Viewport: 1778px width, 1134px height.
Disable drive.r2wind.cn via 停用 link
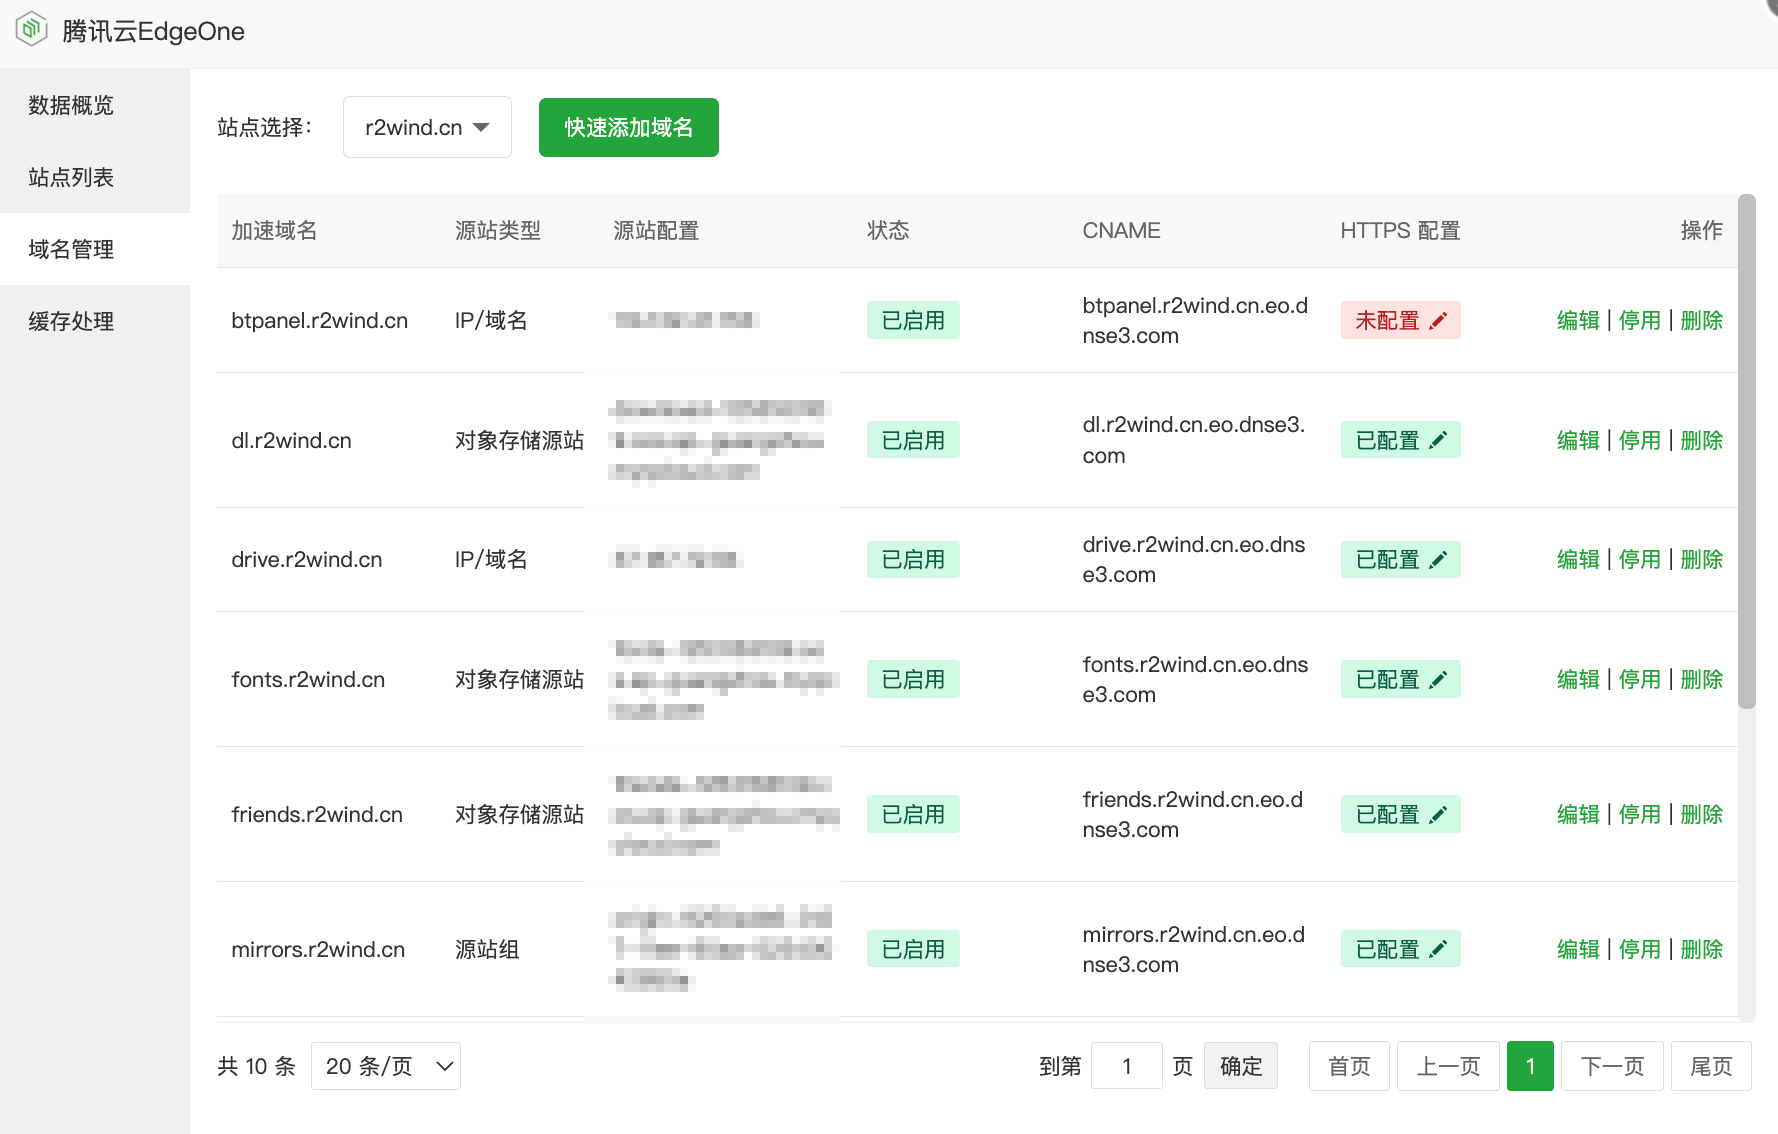tap(1639, 559)
